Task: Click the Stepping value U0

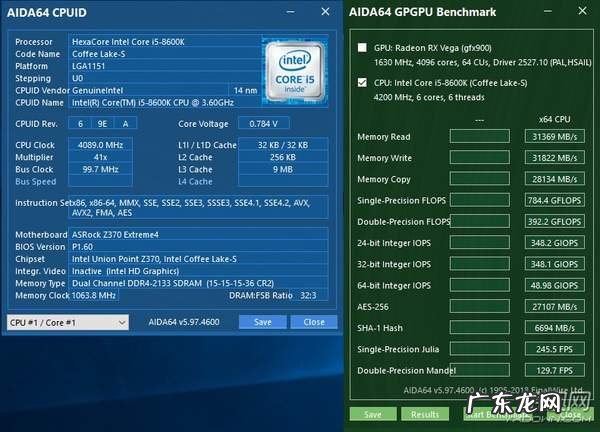Action: [165, 78]
